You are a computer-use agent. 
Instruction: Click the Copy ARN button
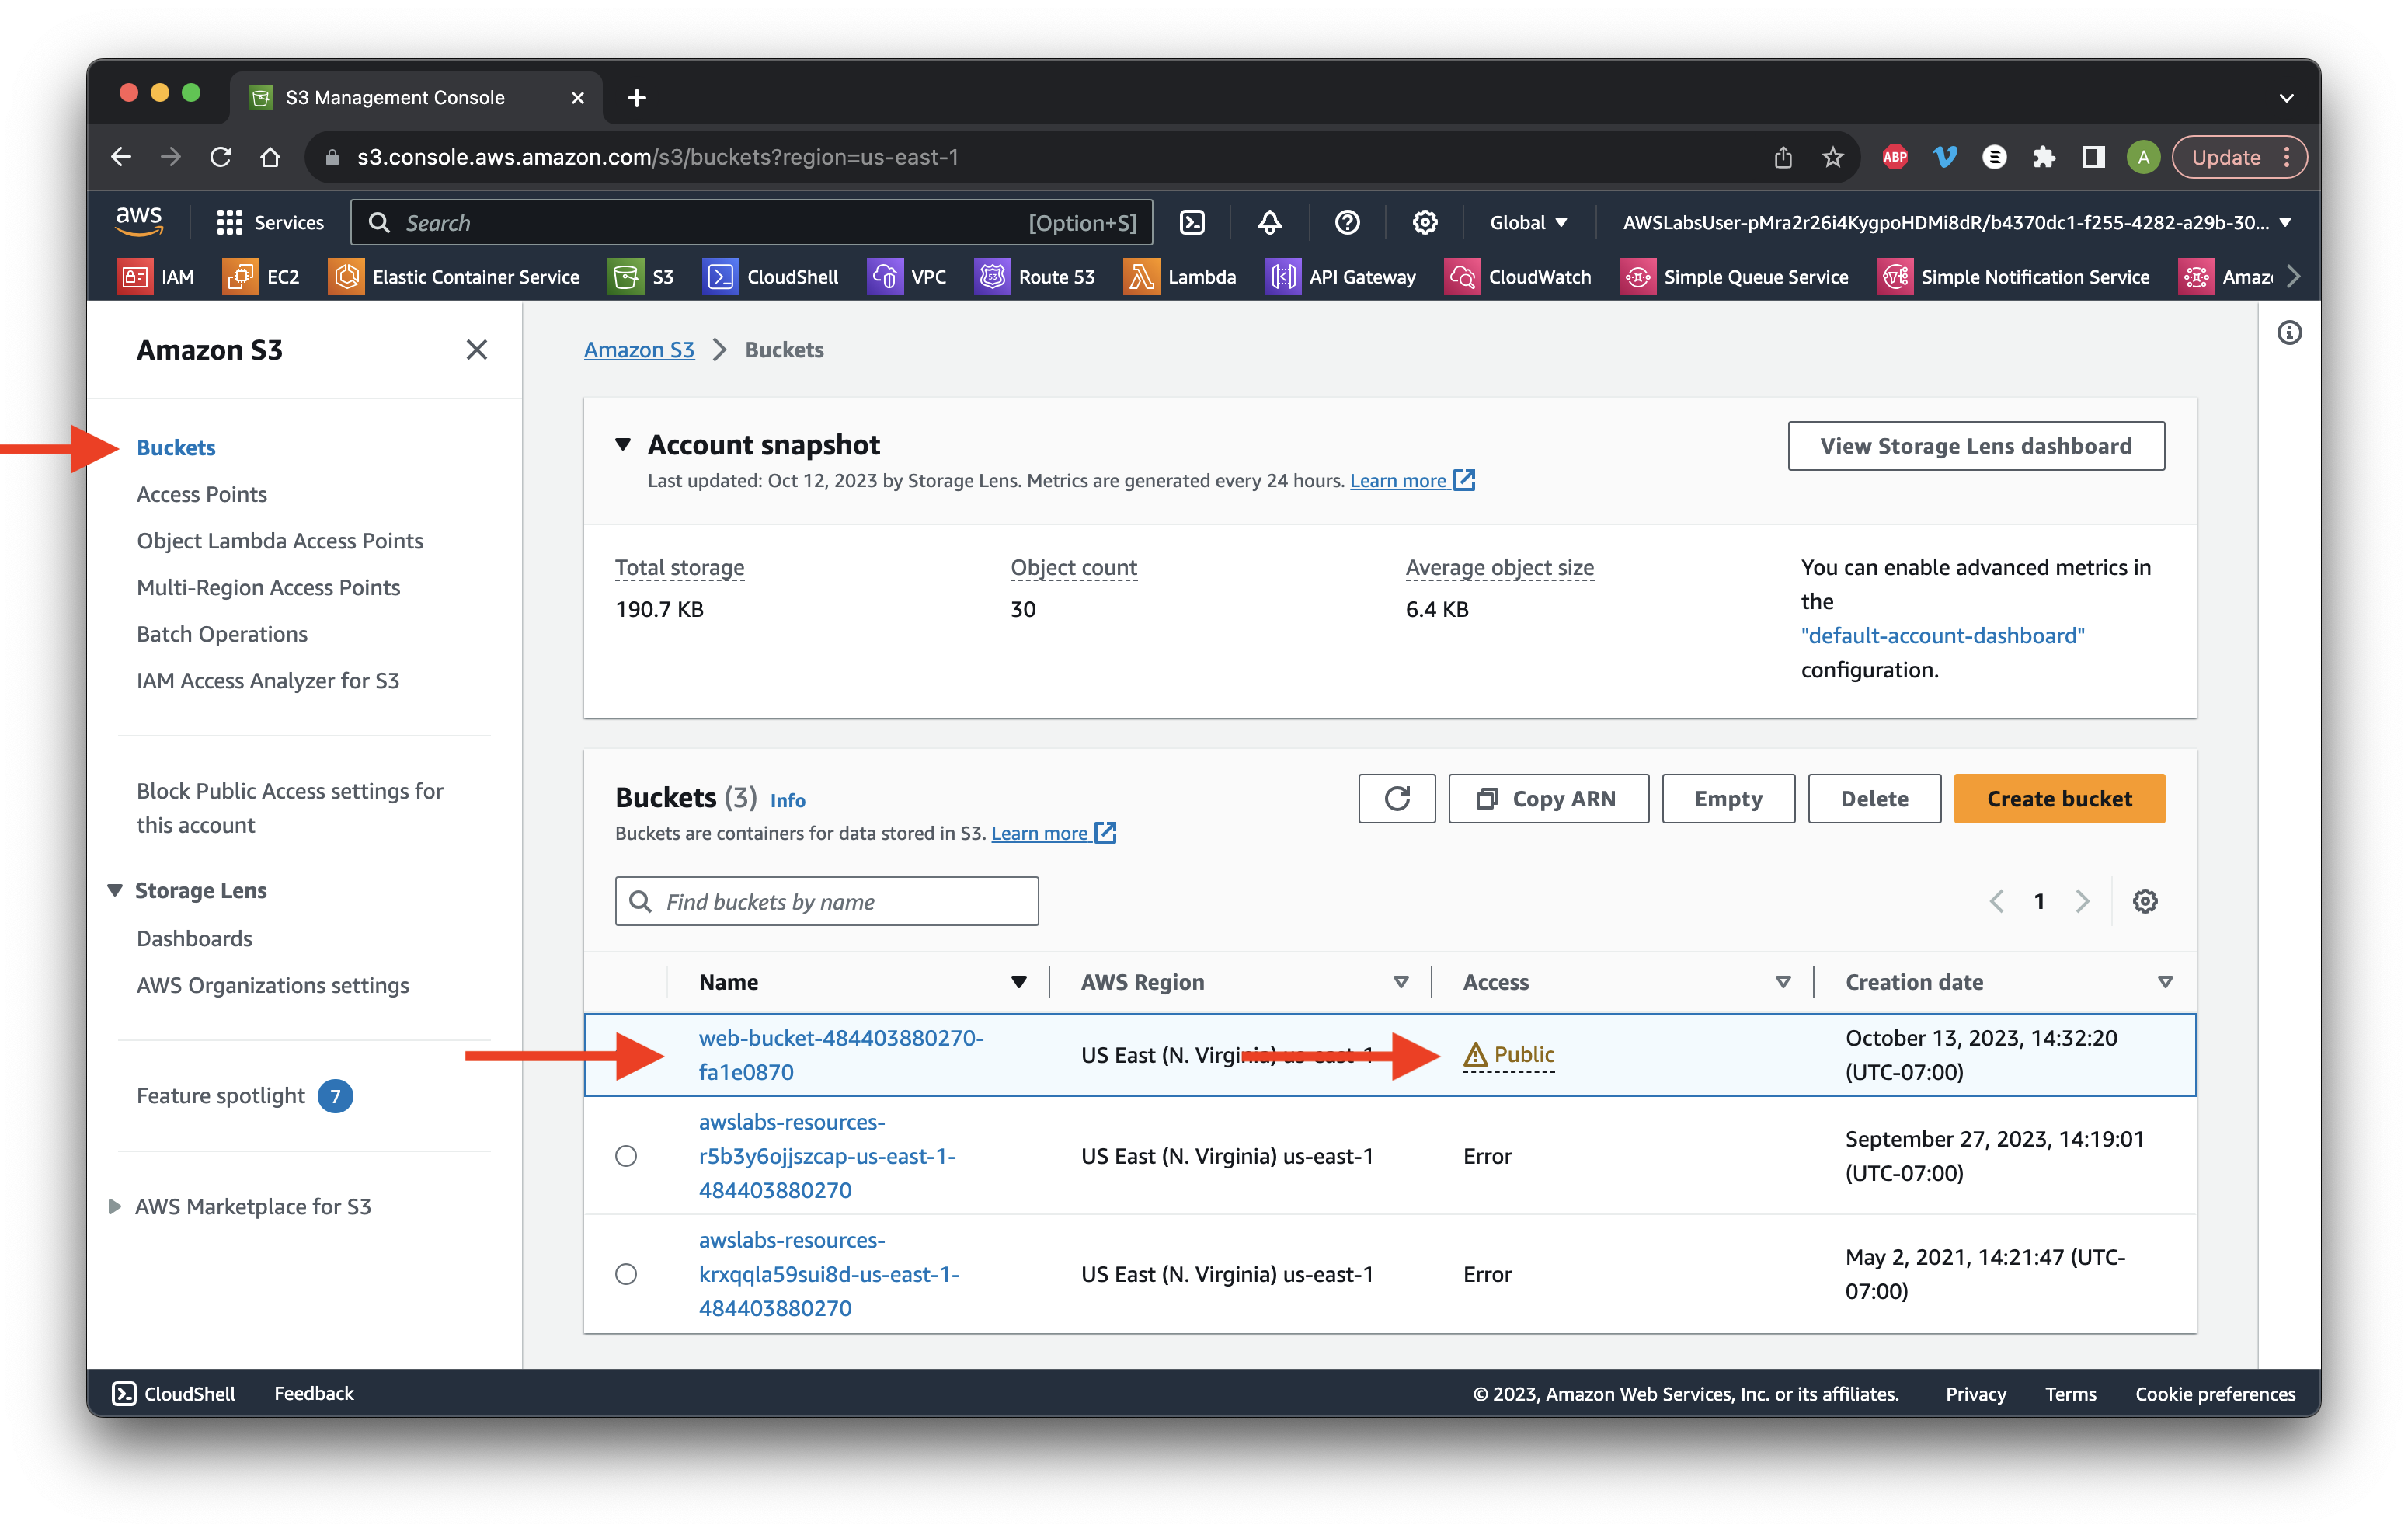pyautogui.click(x=1548, y=798)
